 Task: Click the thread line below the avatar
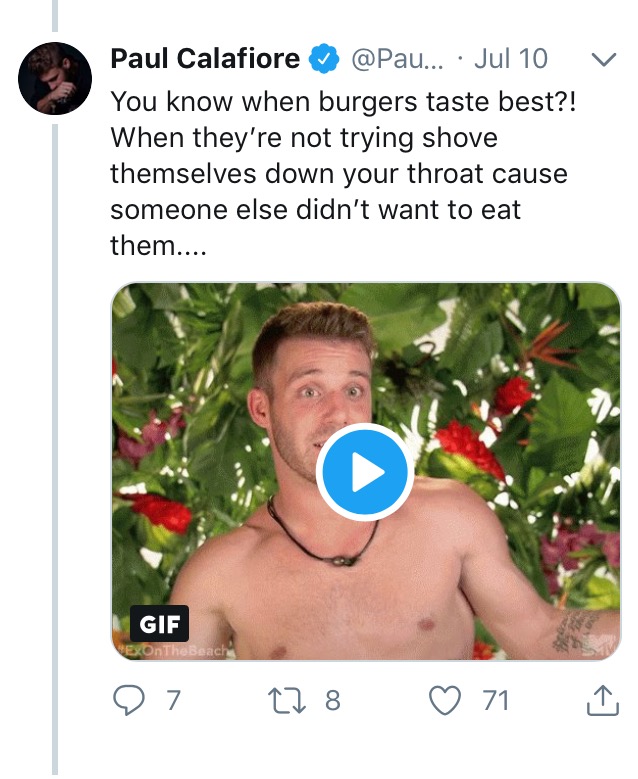[x=55, y=449]
